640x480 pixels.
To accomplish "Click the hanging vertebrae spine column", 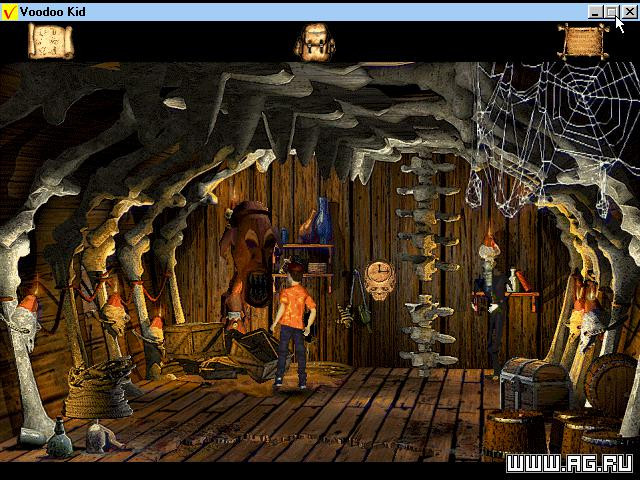I will (x=428, y=263).
